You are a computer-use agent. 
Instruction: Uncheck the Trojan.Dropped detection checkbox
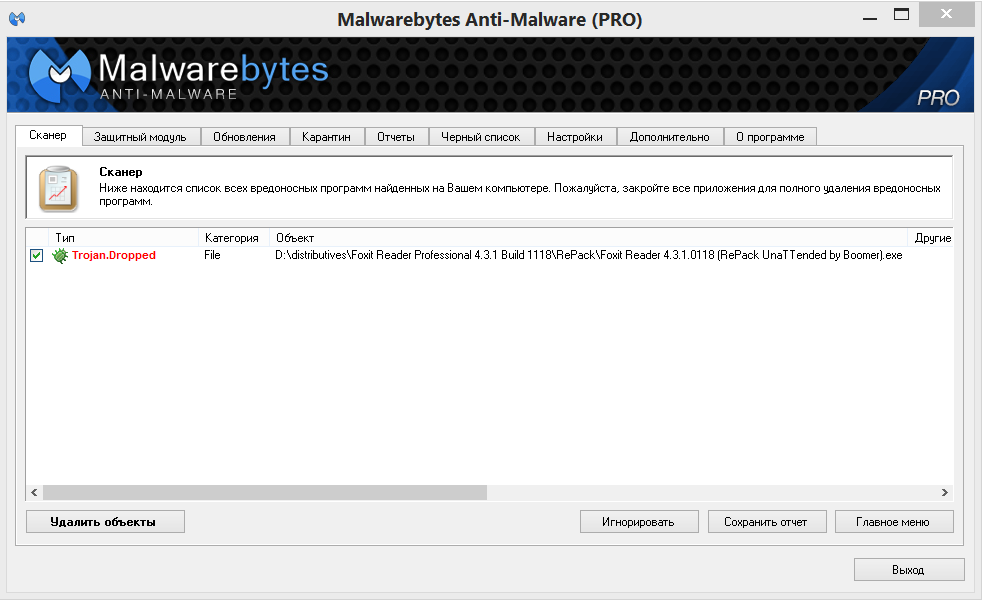coord(36,255)
